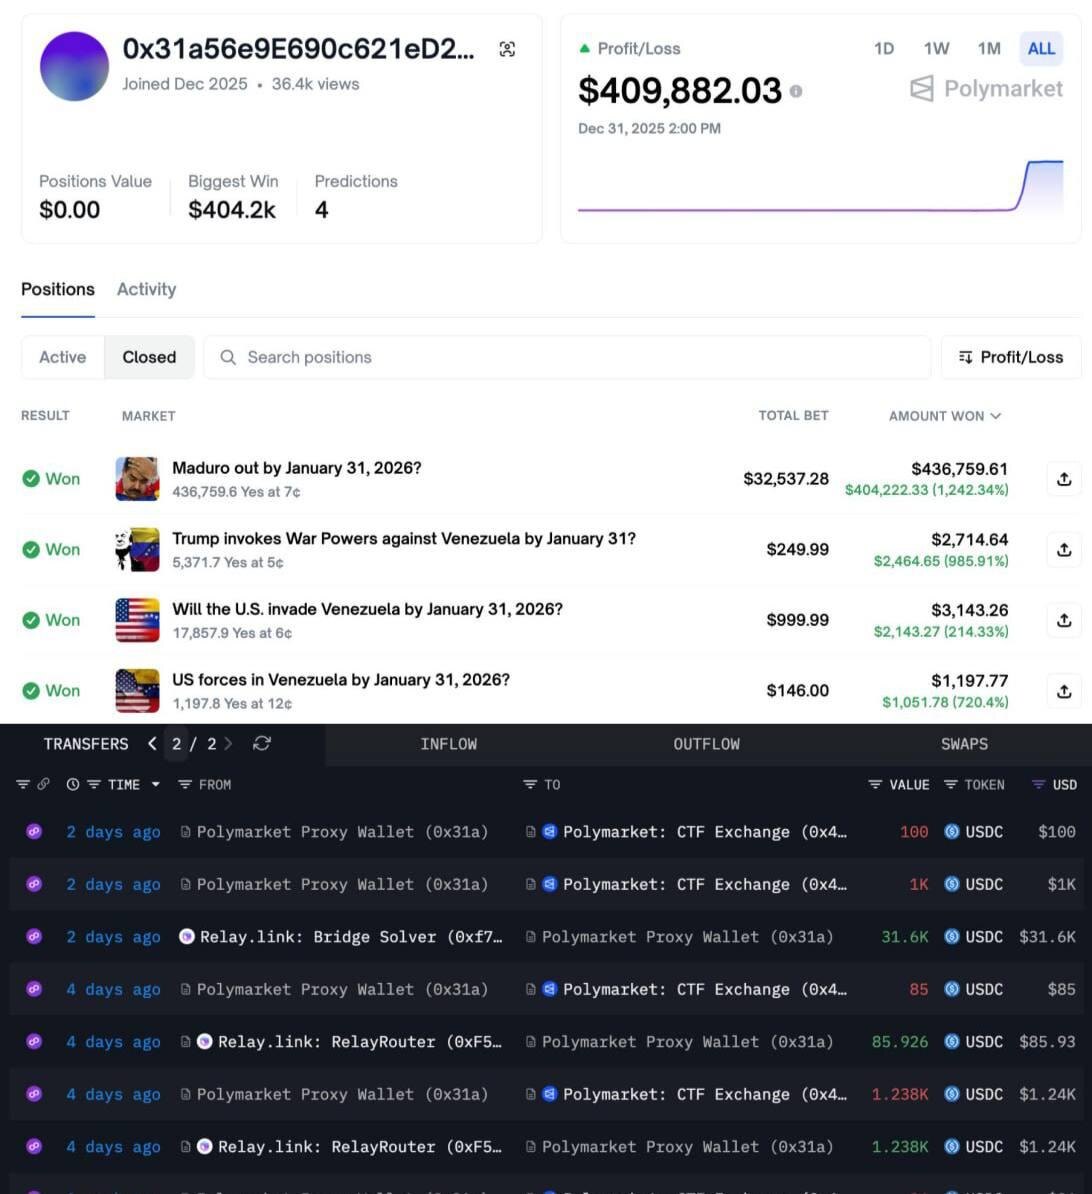Viewport: 1092px width, 1194px height.
Task: Click the link chain icon in transfers header
Action: click(43, 784)
